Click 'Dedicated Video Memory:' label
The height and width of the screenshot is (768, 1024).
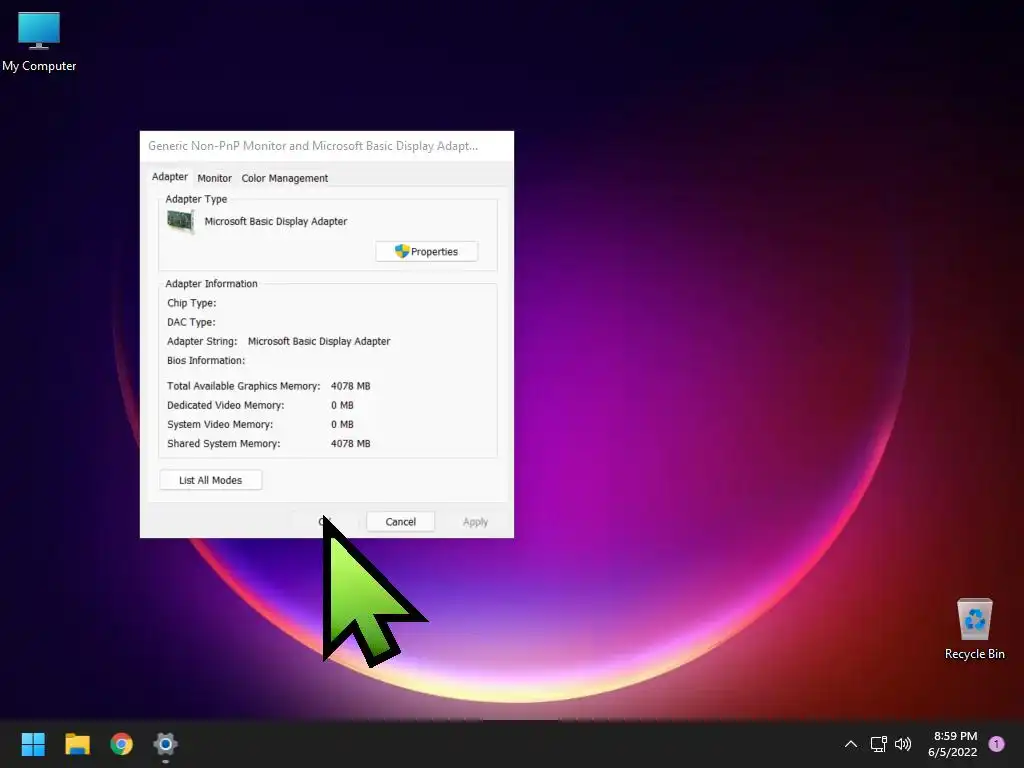pyautogui.click(x=226, y=405)
